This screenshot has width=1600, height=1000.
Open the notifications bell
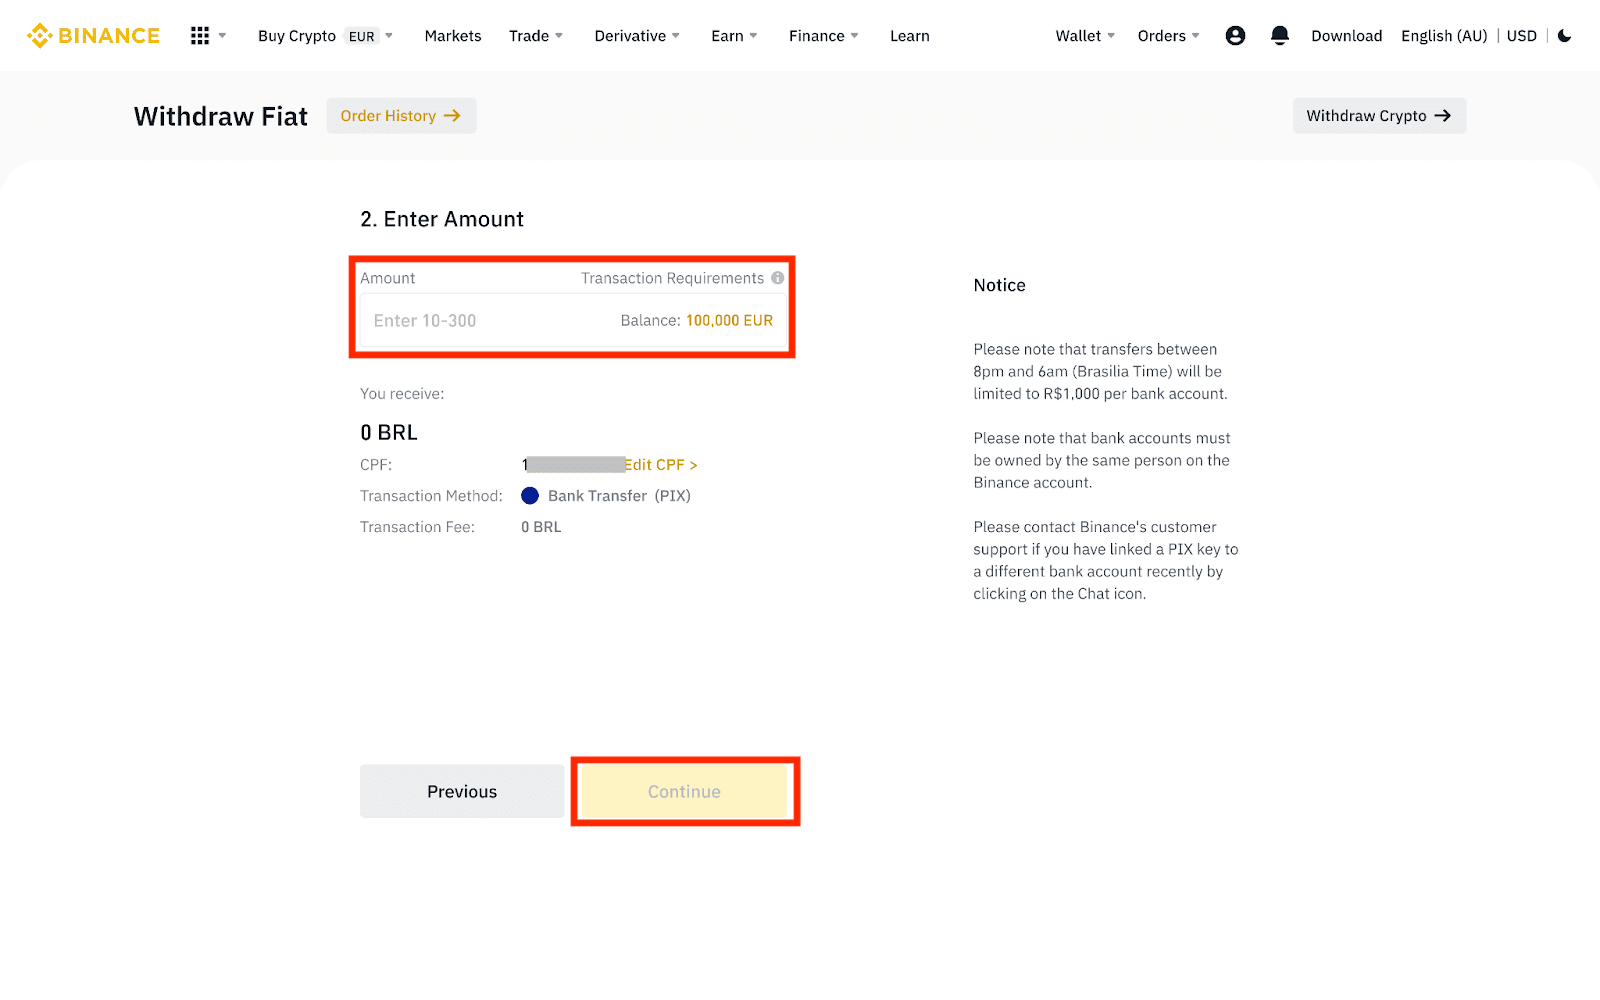pos(1279,36)
